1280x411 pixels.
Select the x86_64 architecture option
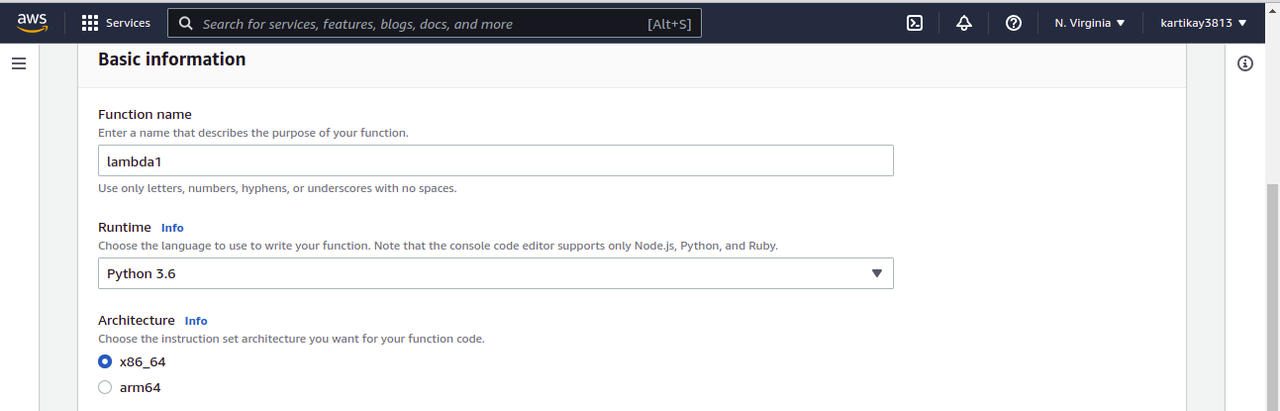pos(105,361)
